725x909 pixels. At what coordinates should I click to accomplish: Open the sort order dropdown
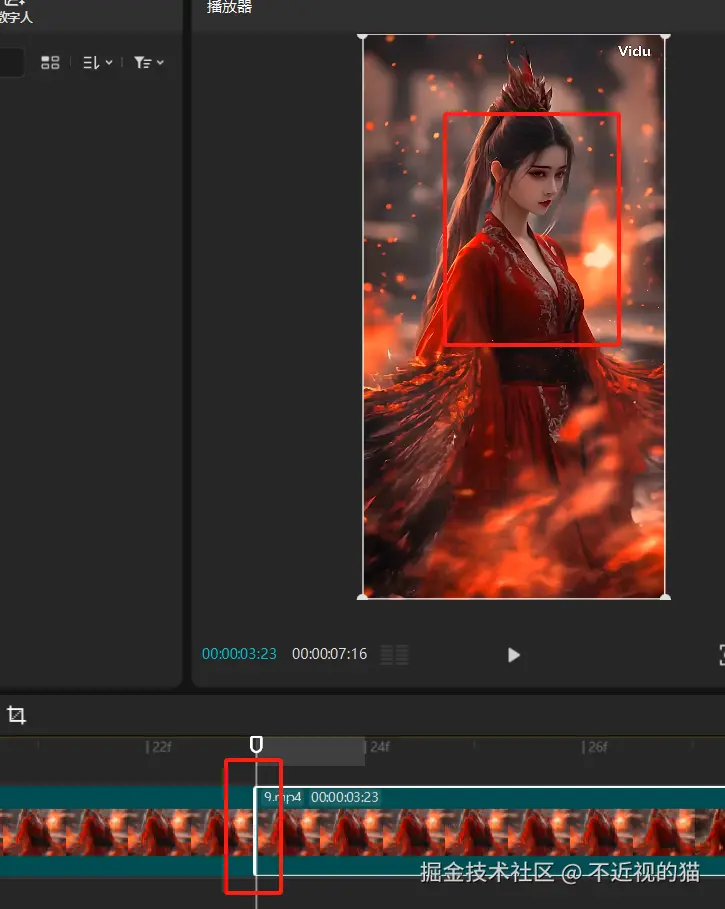[97, 63]
